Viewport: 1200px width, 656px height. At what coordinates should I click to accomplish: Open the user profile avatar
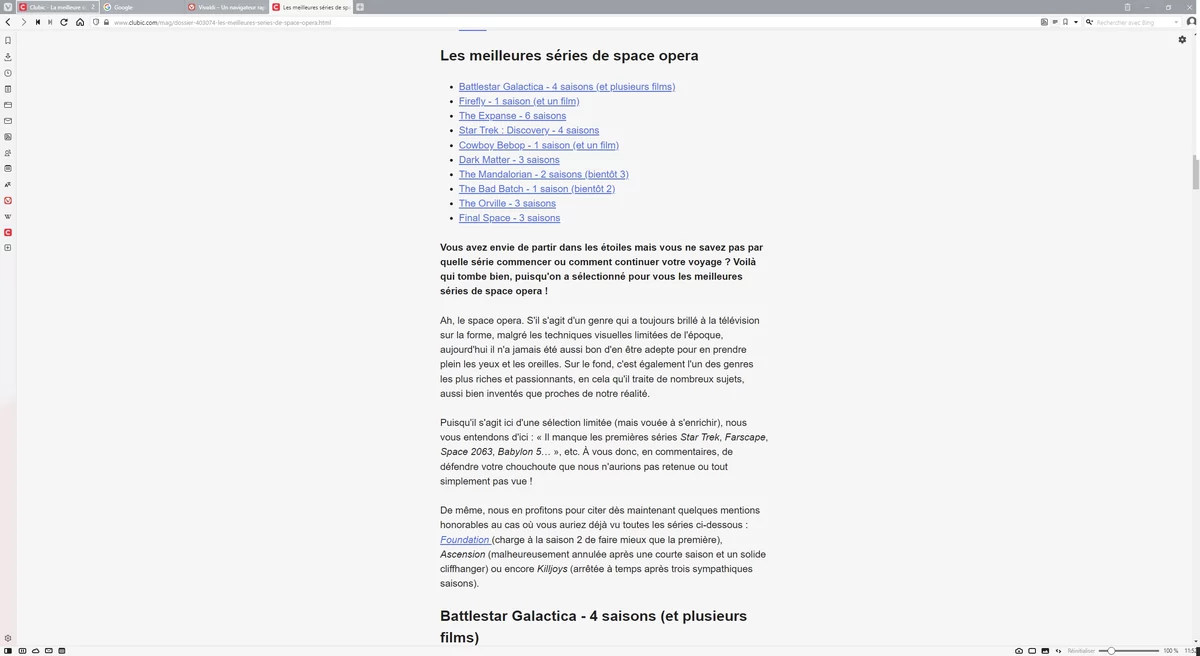click(1191, 22)
